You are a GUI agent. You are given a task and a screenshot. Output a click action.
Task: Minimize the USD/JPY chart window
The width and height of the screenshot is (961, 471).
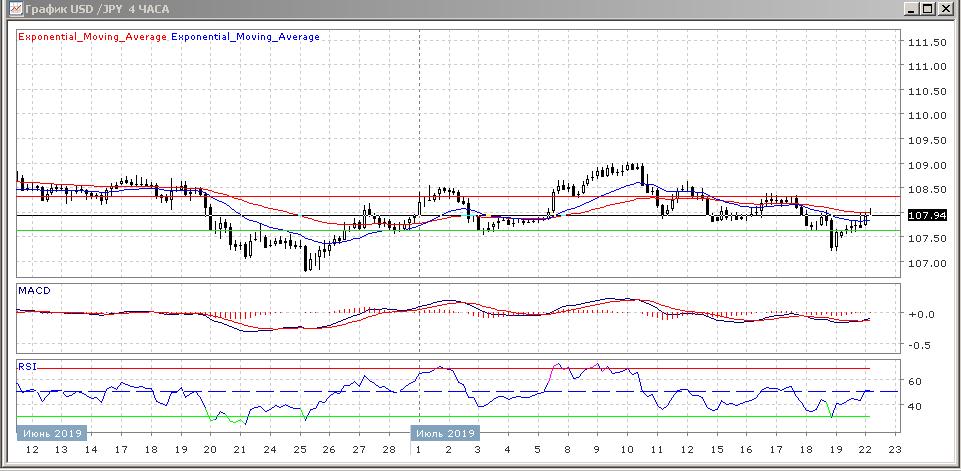913,9
